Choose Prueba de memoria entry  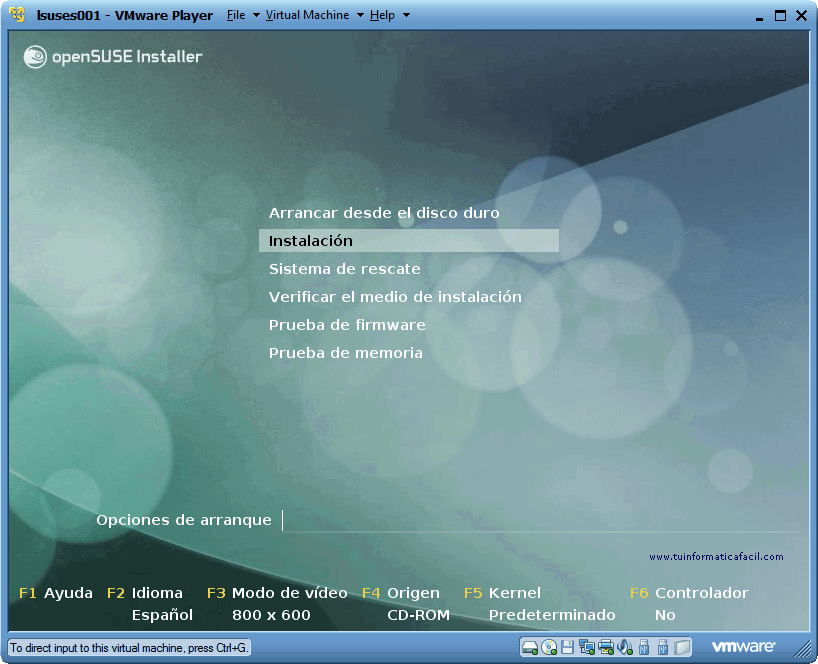(345, 353)
